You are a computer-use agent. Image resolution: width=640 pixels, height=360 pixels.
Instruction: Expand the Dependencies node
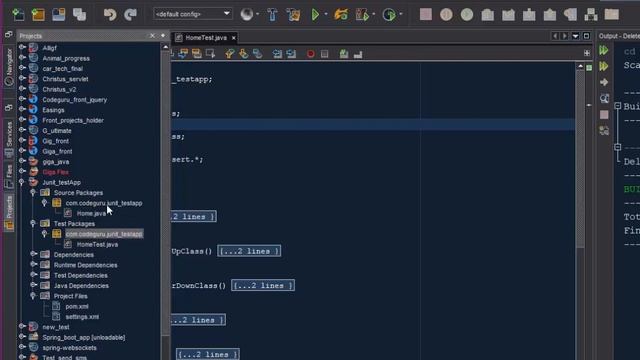coord(34,254)
